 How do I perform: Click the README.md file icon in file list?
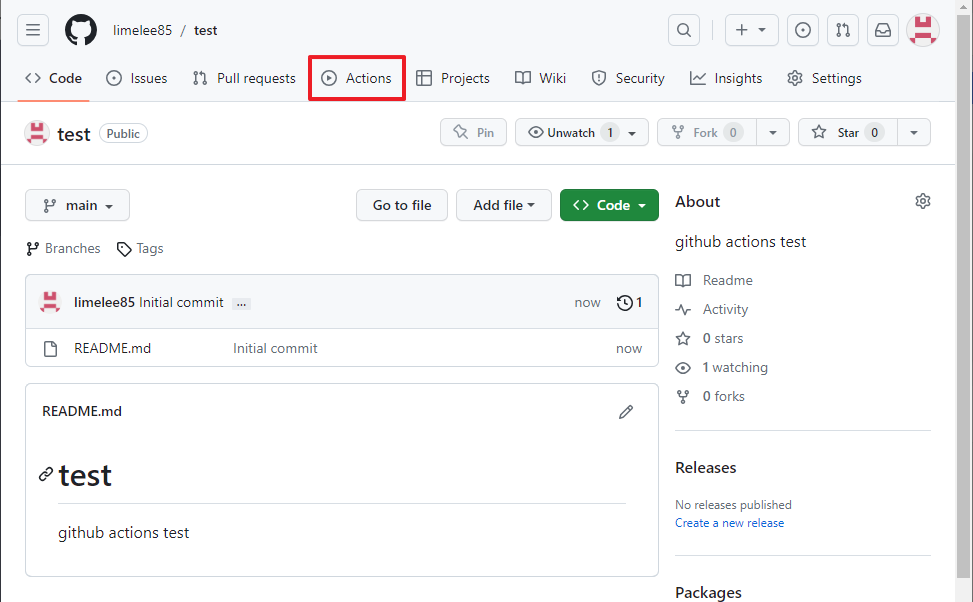tap(50, 349)
